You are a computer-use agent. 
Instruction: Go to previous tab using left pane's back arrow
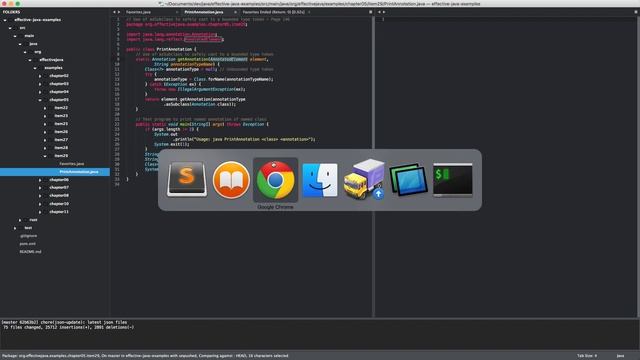114,12
